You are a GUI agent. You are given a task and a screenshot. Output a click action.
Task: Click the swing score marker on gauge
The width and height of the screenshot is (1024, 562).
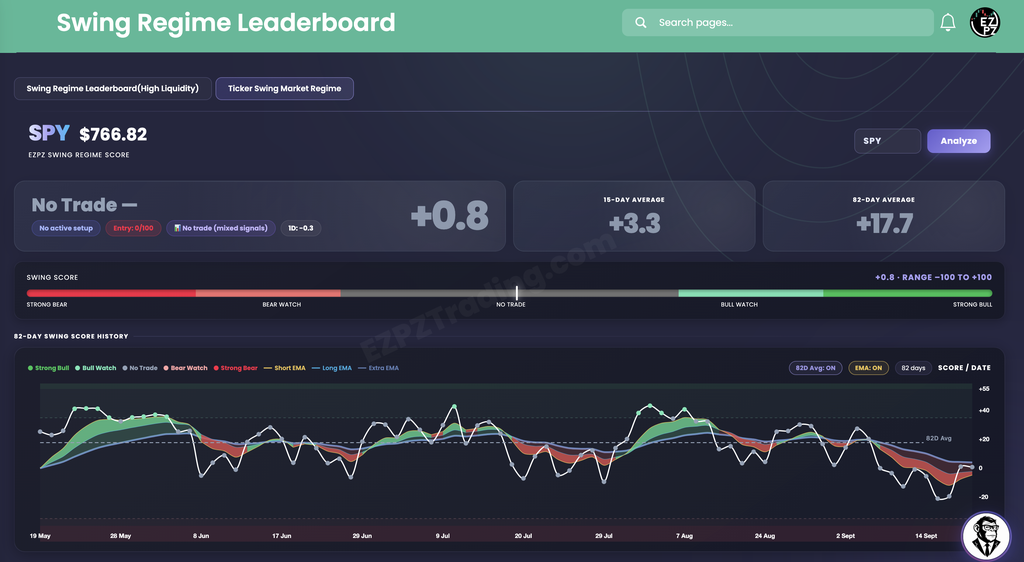pos(517,293)
